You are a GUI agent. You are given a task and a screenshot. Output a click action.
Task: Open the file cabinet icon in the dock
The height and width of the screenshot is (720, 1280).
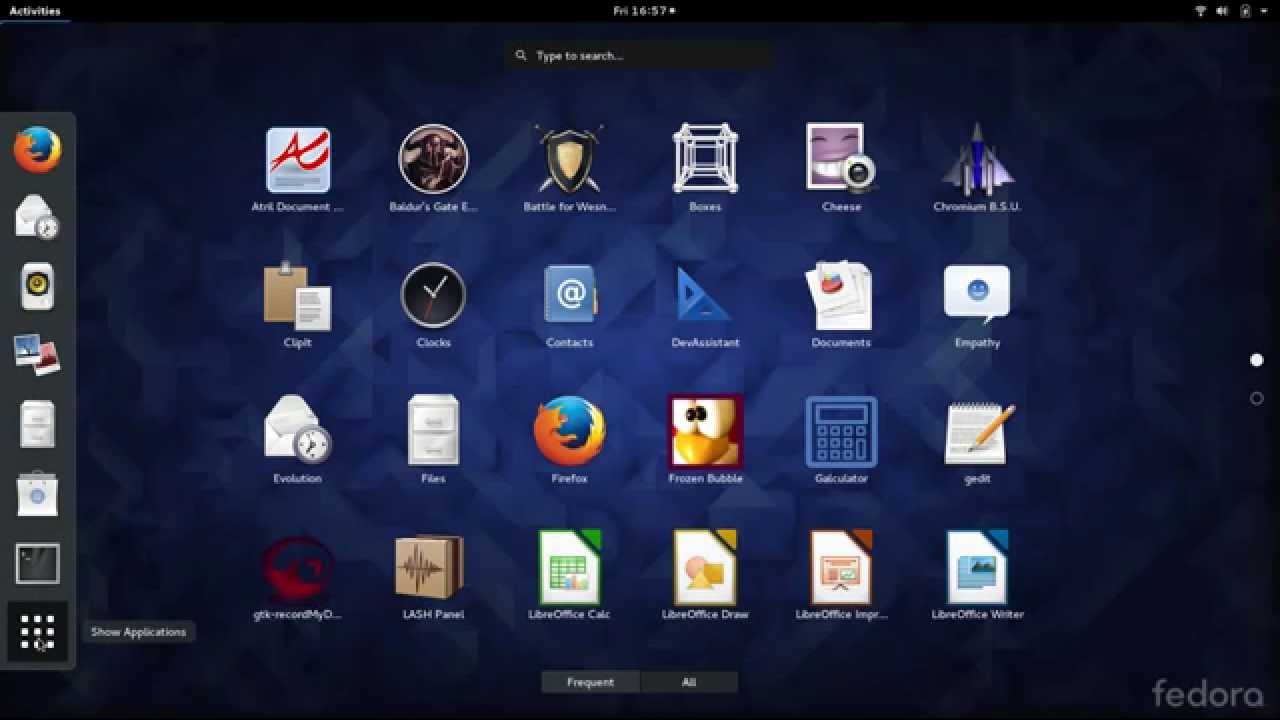(x=38, y=424)
